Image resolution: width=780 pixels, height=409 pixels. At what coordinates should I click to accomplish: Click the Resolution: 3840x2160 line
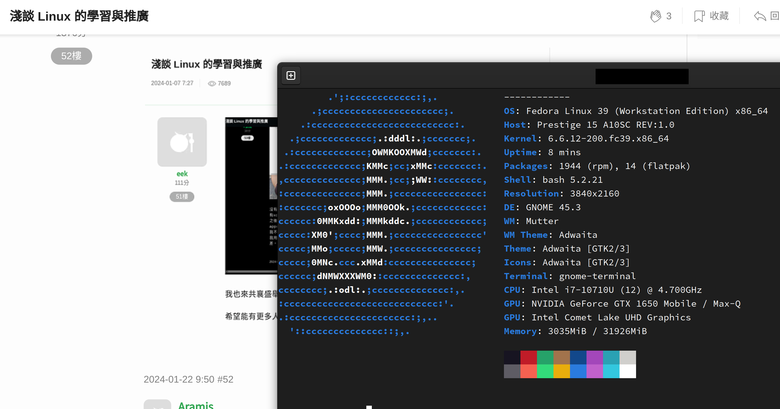[x=562, y=194]
